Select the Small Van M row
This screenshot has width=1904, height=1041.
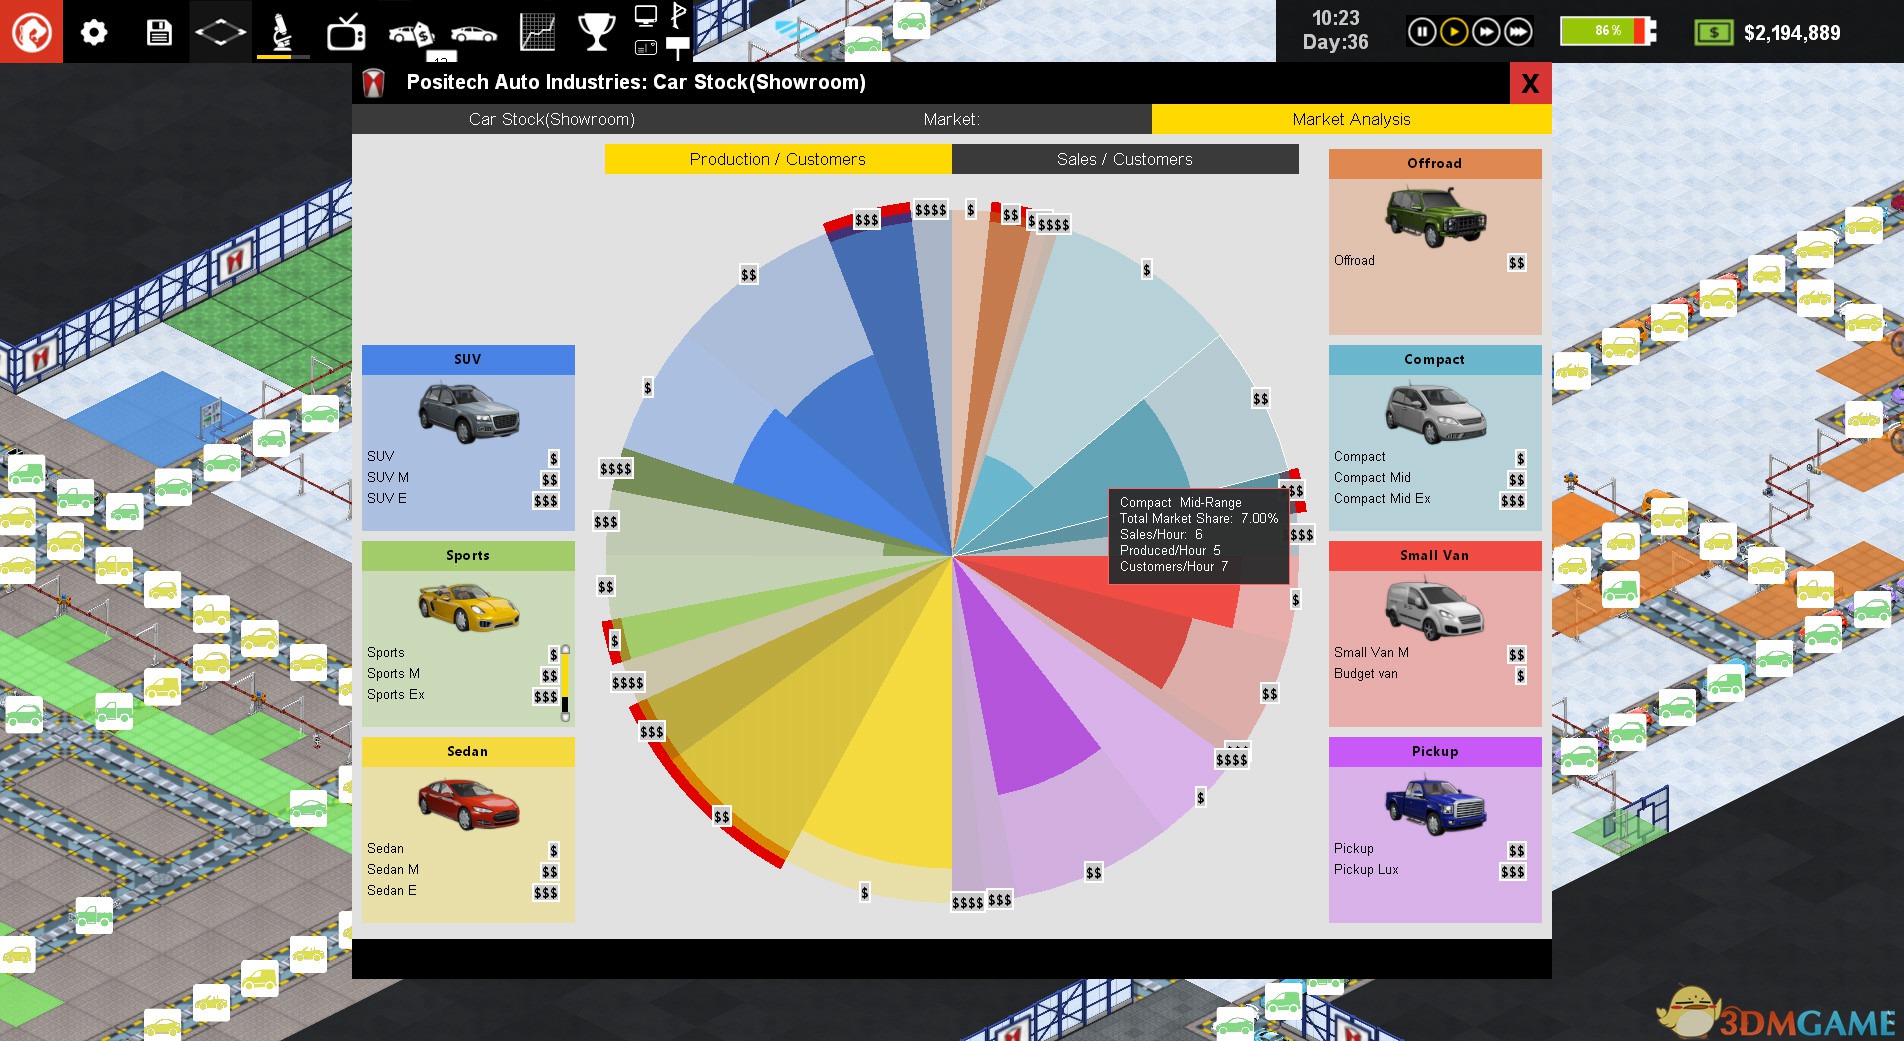tap(1430, 653)
